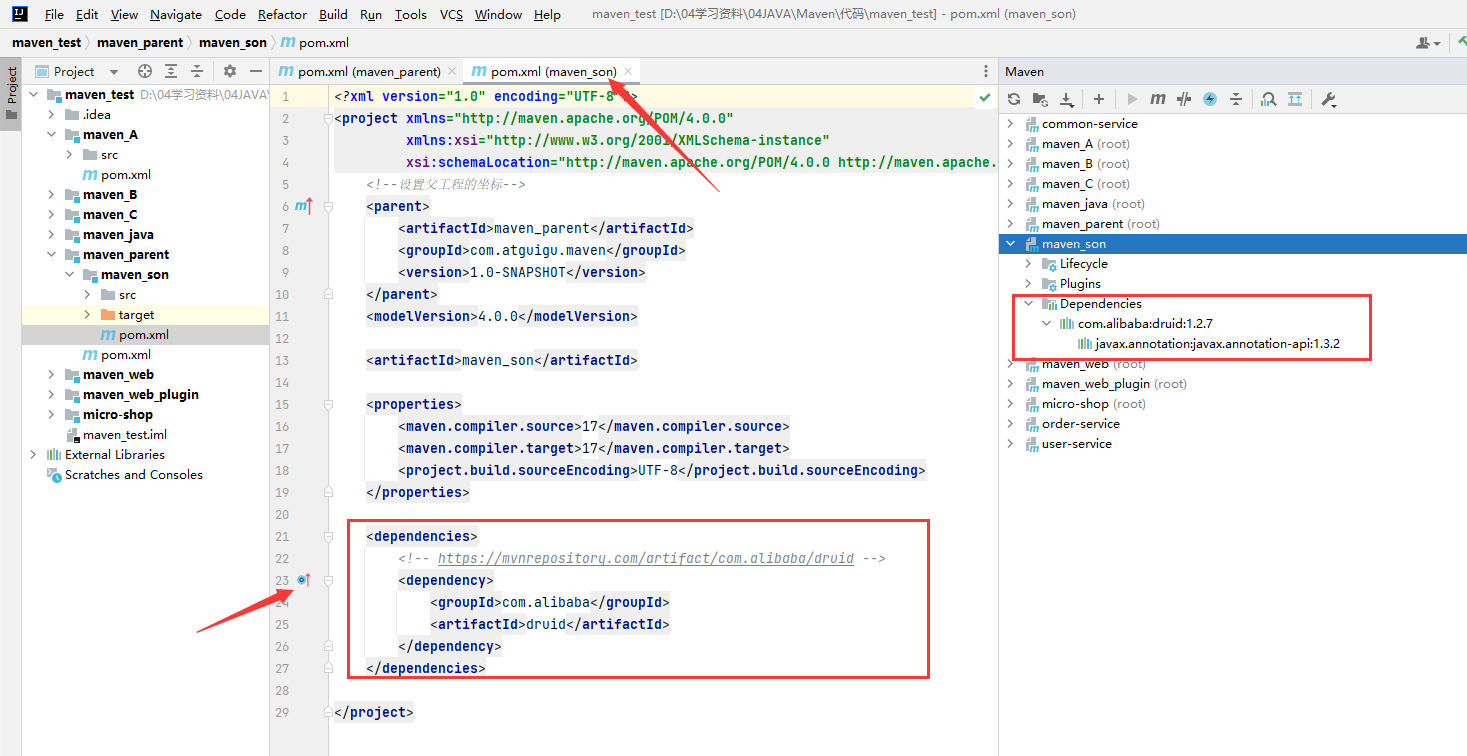Click the parent POM gutter icon on line 6

coord(303,206)
